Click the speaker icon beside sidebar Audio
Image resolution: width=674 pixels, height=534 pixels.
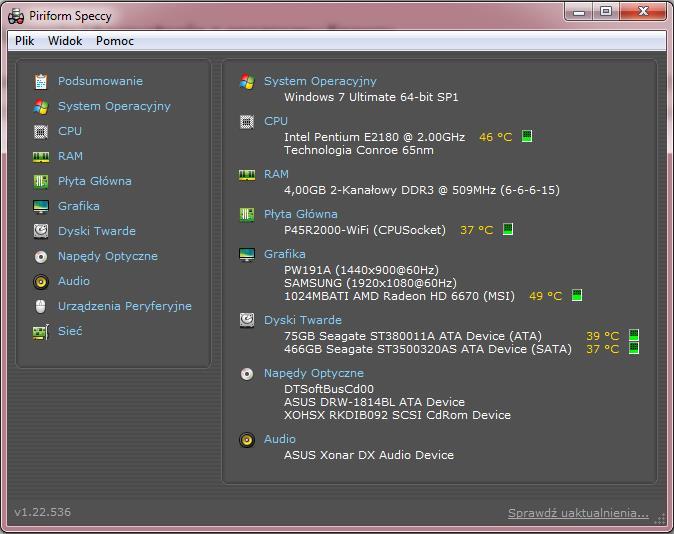(x=41, y=282)
